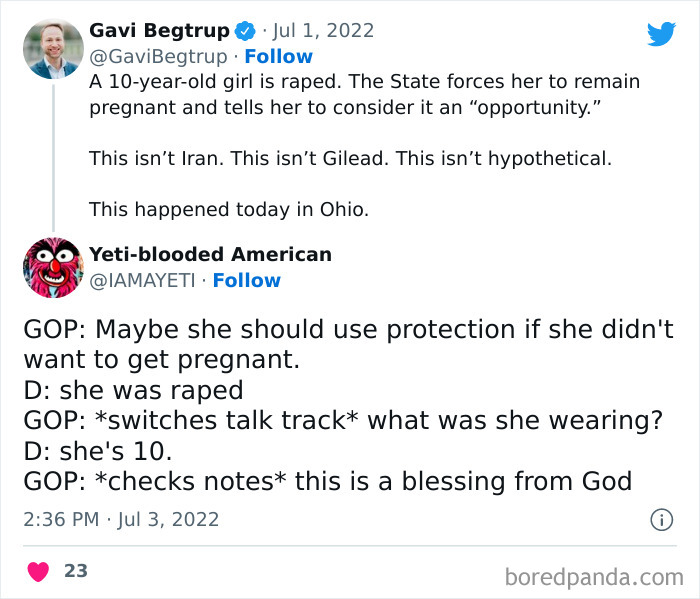Open Gavi Begtrup's profile photo
Screen dimensions: 700x599
click(53, 47)
